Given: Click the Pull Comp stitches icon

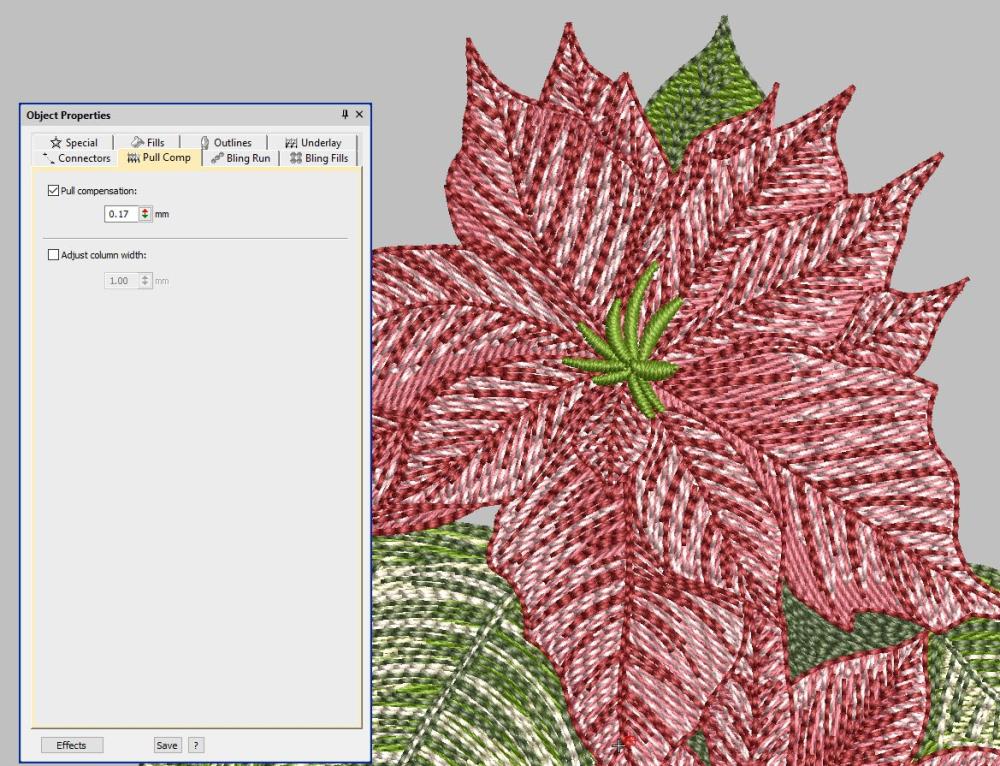Looking at the screenshot, I should [x=132, y=158].
